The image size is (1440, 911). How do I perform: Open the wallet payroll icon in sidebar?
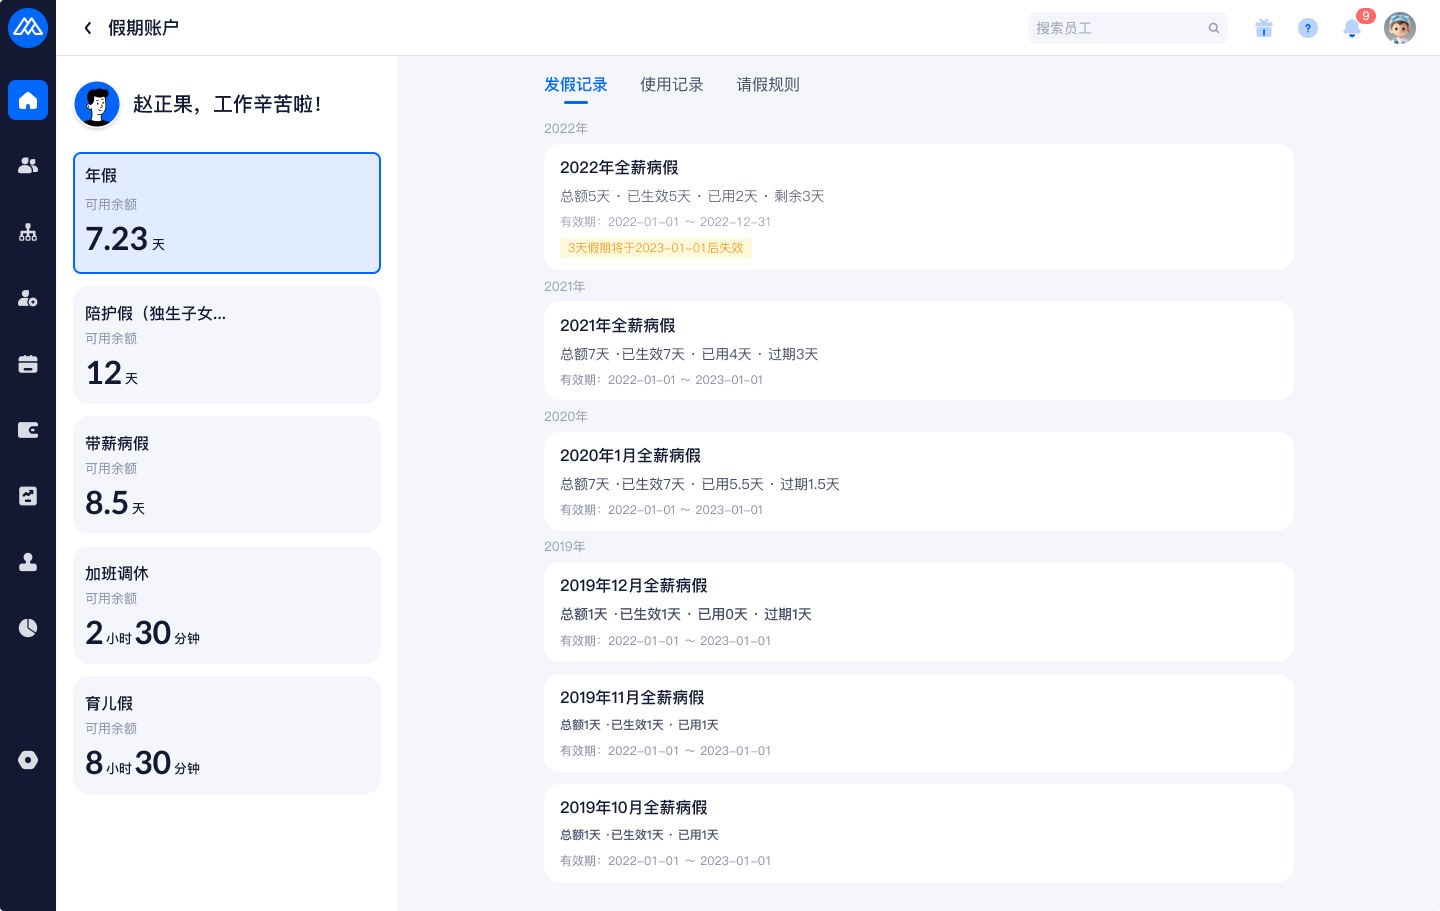[x=28, y=430]
